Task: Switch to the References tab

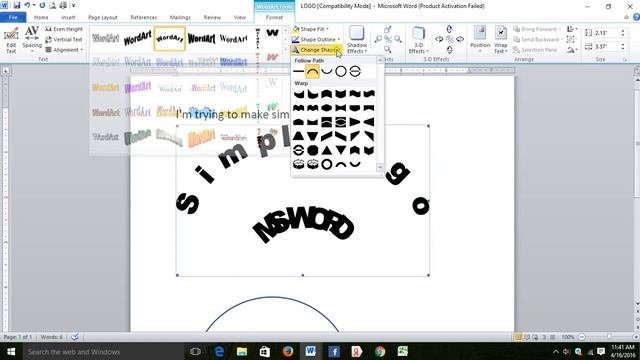Action: pyautogui.click(x=143, y=18)
